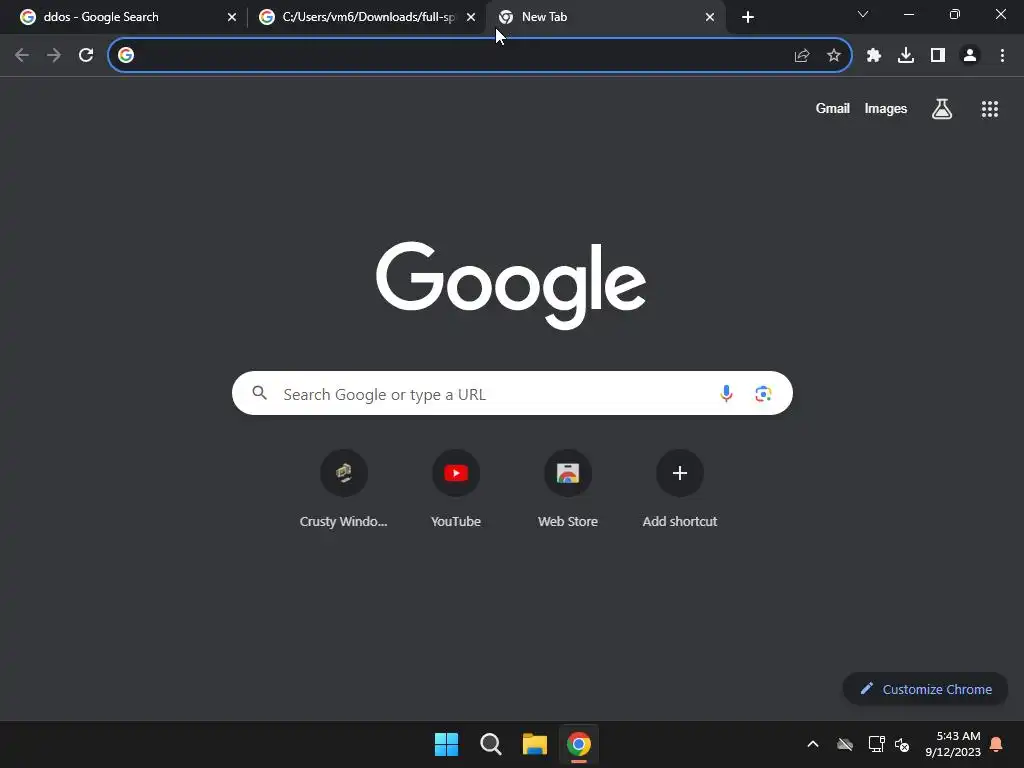
Task: Open the profile avatar menu
Action: 970,56
